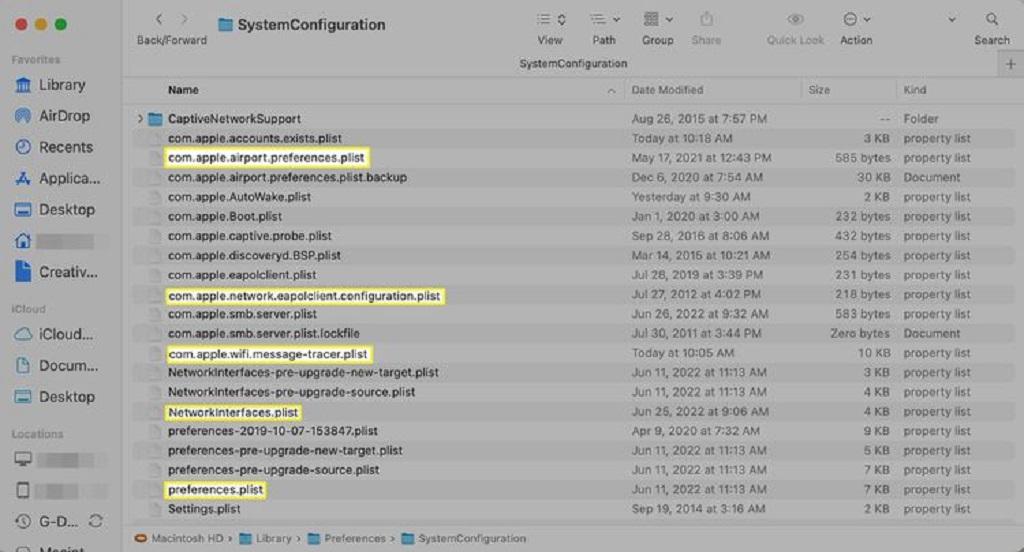
Task: Select the computer icon under Locations
Action: click(x=23, y=459)
